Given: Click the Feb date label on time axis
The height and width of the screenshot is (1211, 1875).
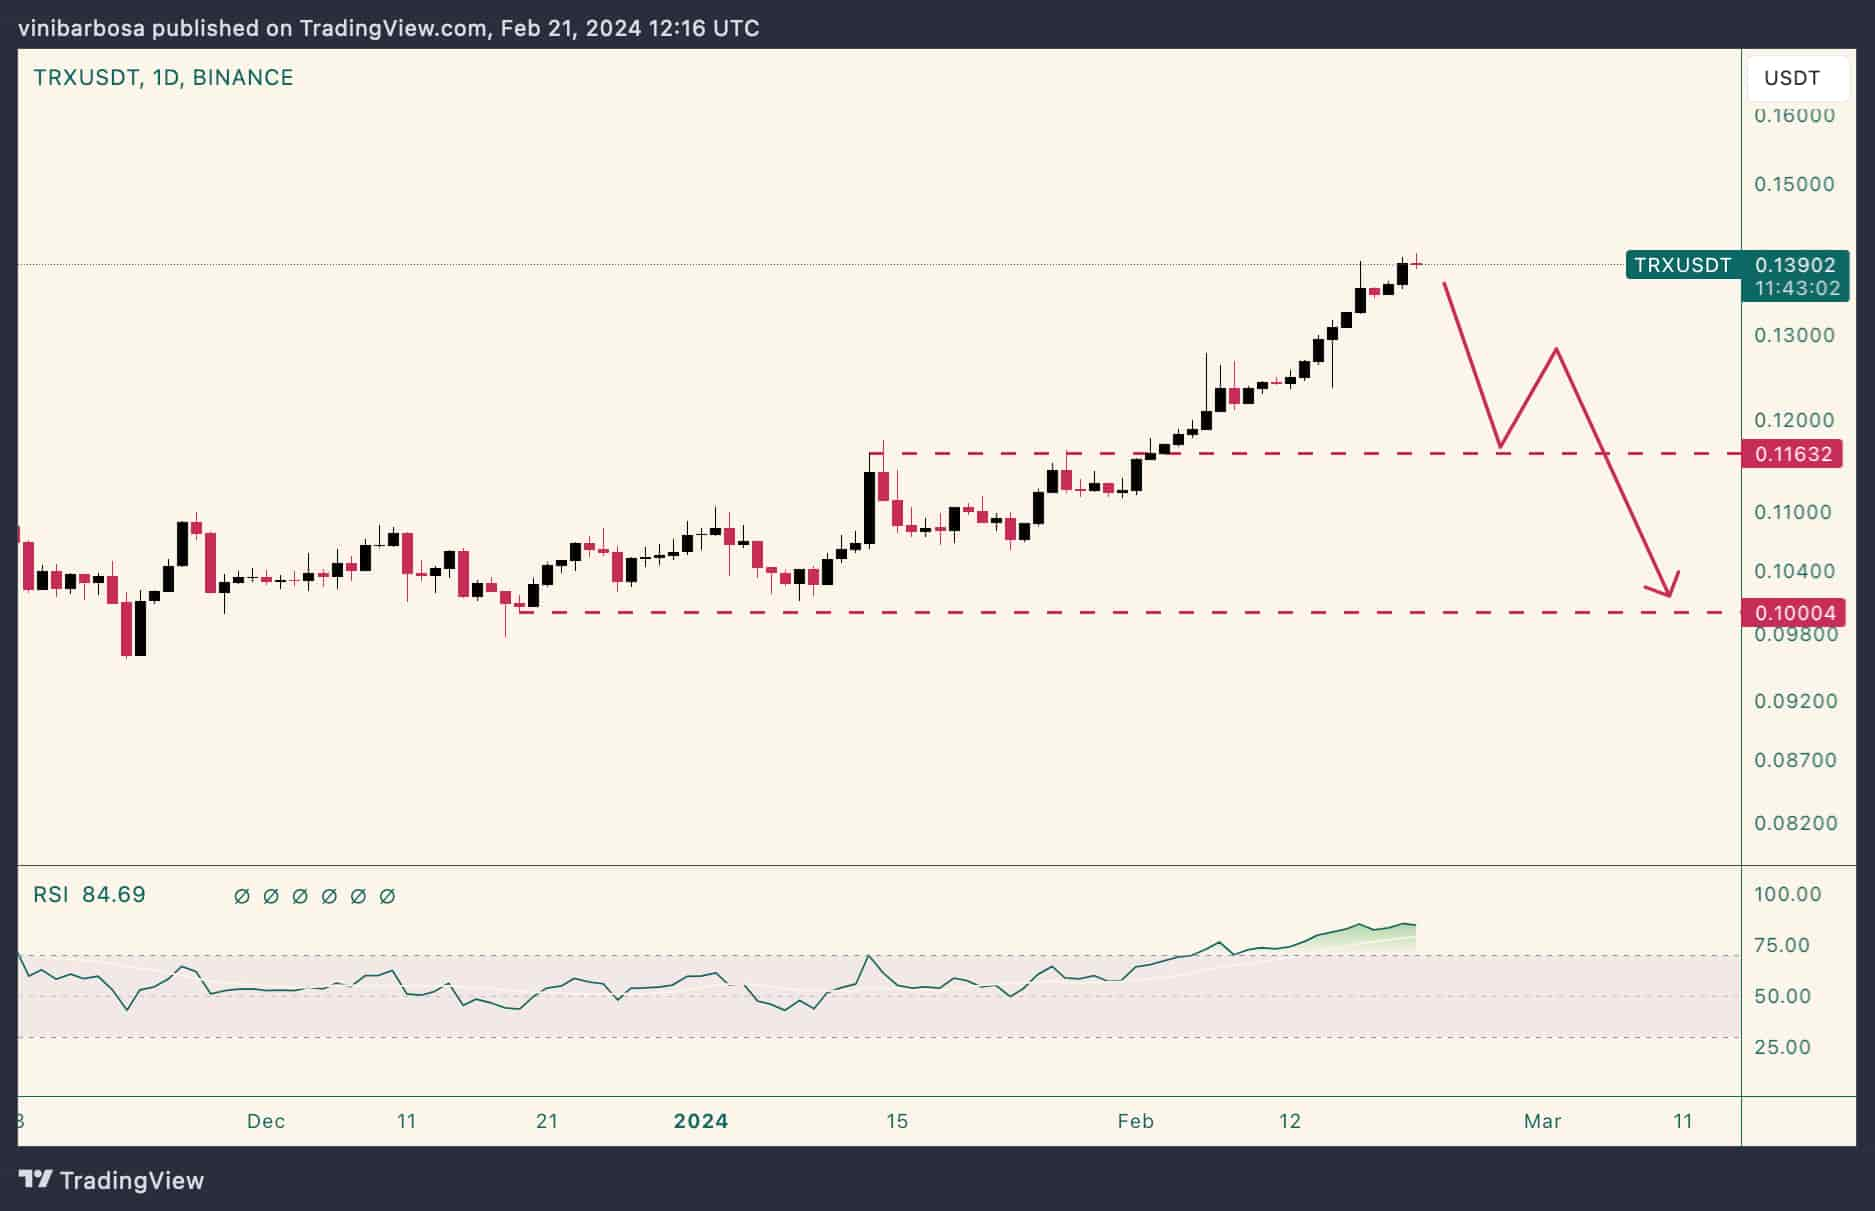Looking at the screenshot, I should click(1136, 1121).
